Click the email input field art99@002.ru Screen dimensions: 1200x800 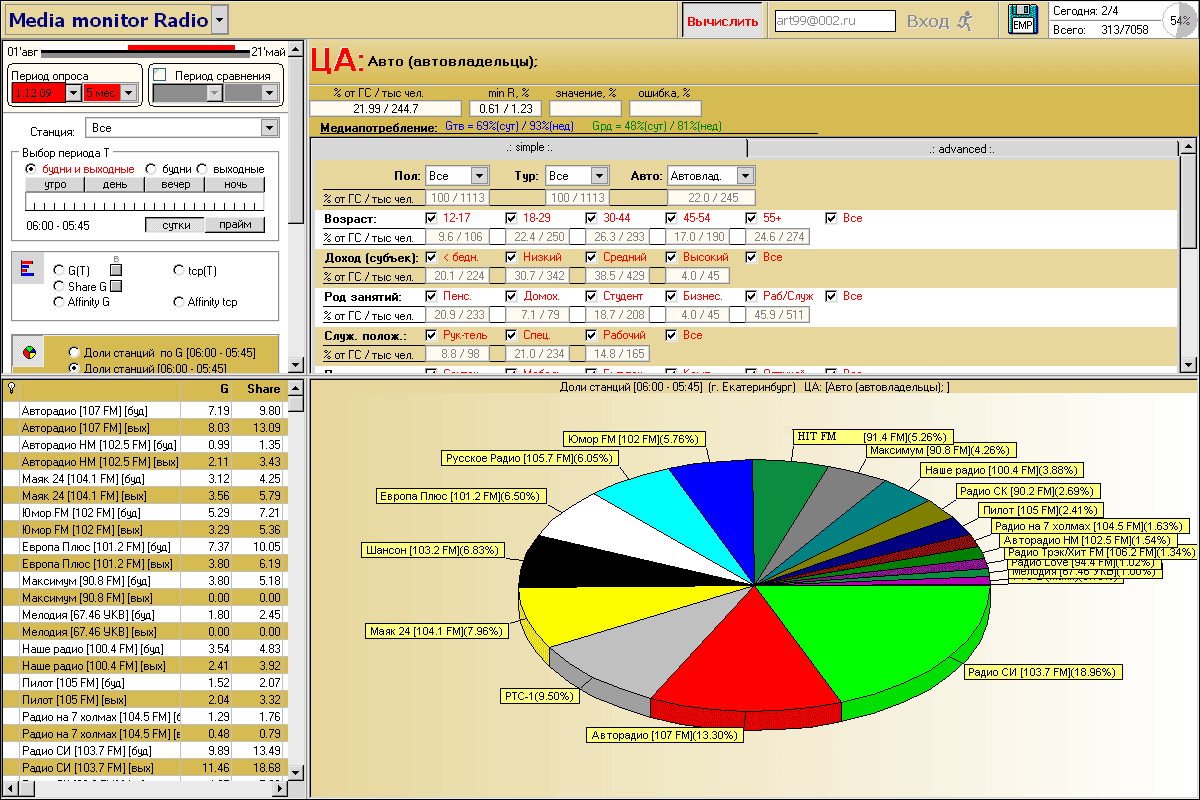click(x=835, y=21)
